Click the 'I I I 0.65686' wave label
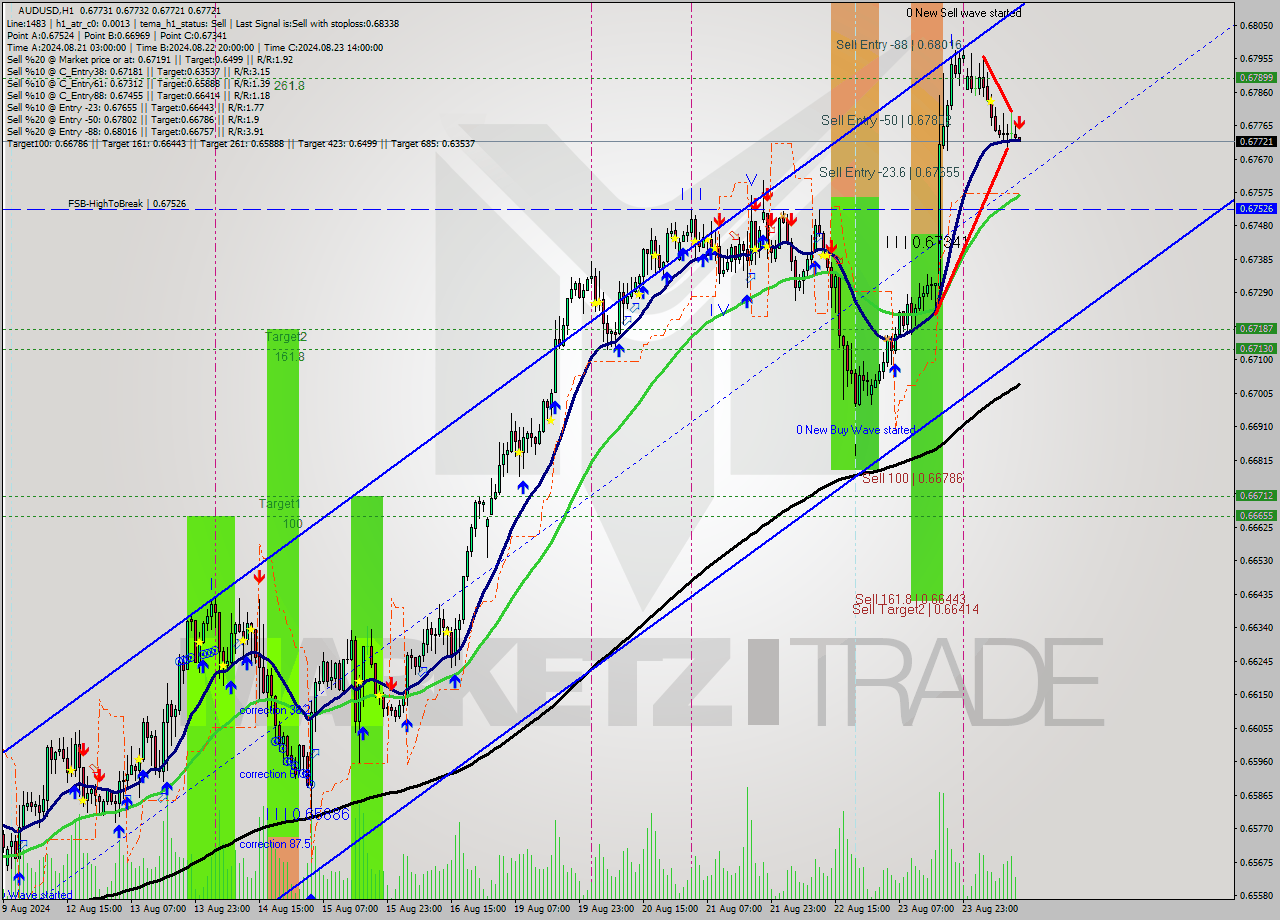 [306, 815]
